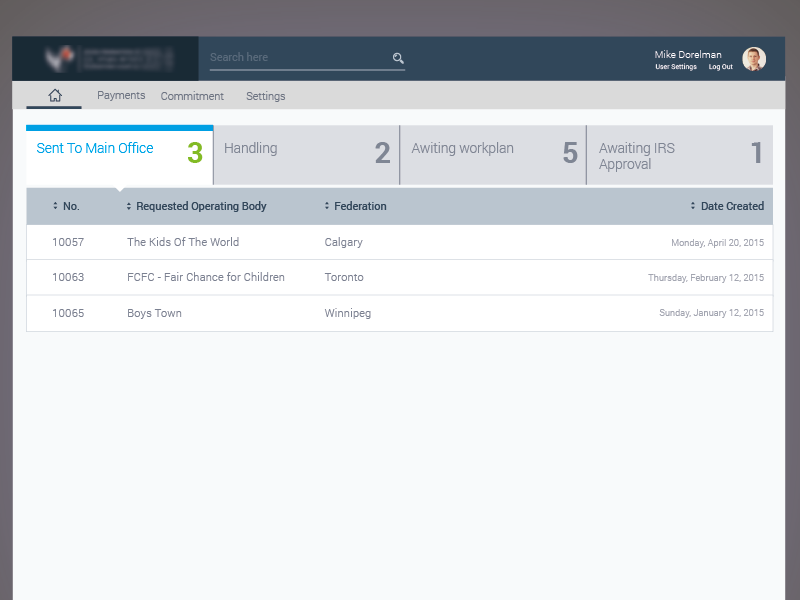The width and height of the screenshot is (800, 600).
Task: Click the blurred company logo
Action: [105, 58]
